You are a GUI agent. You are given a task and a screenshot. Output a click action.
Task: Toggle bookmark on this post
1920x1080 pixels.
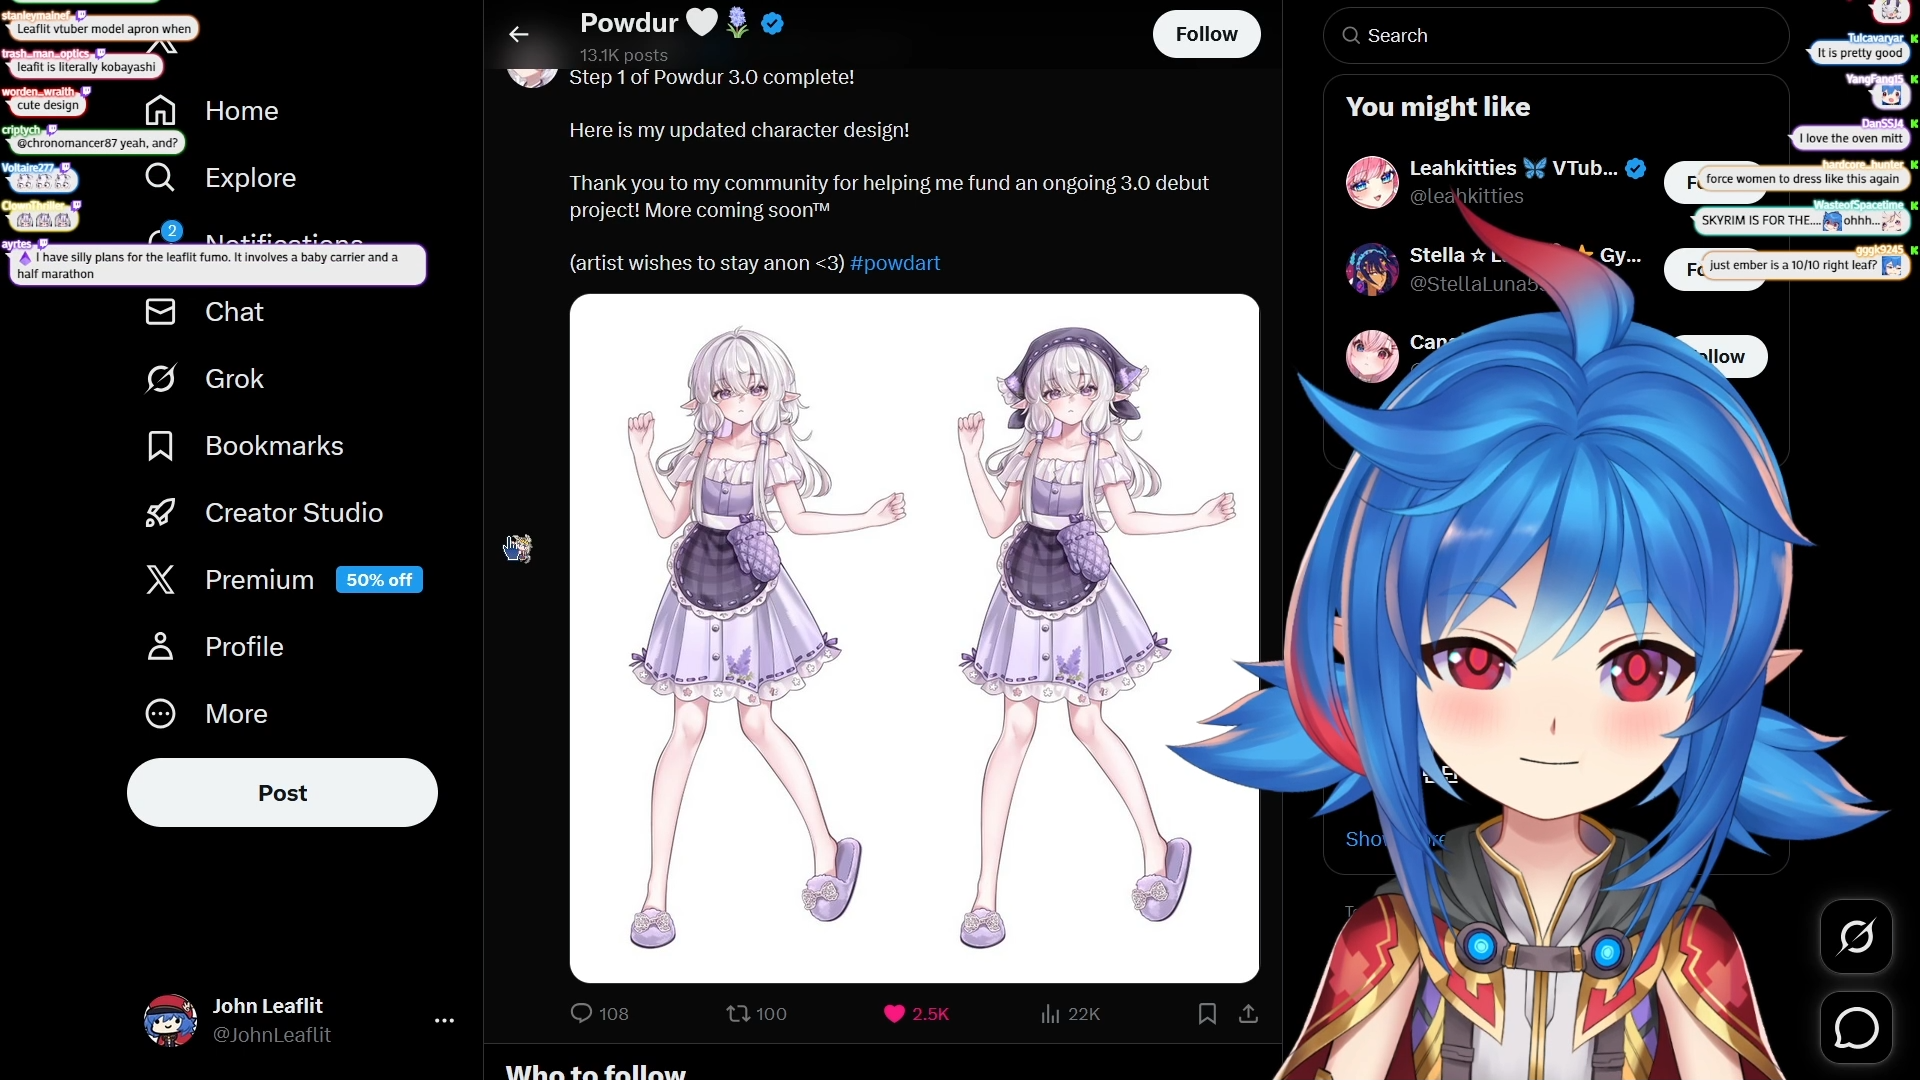(x=1207, y=1014)
